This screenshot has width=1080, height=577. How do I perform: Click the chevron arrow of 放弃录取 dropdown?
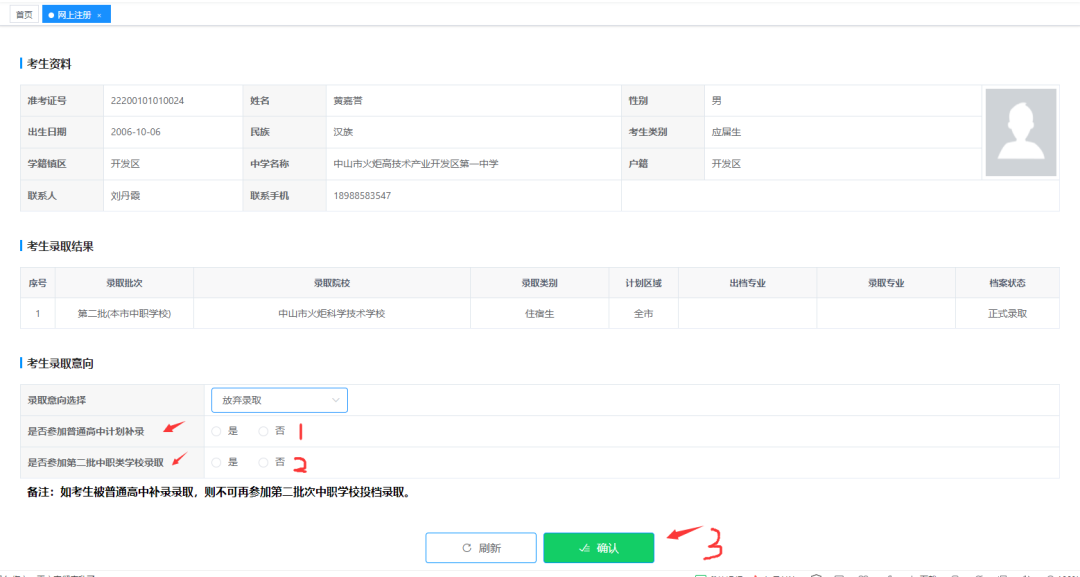pyautogui.click(x=335, y=400)
